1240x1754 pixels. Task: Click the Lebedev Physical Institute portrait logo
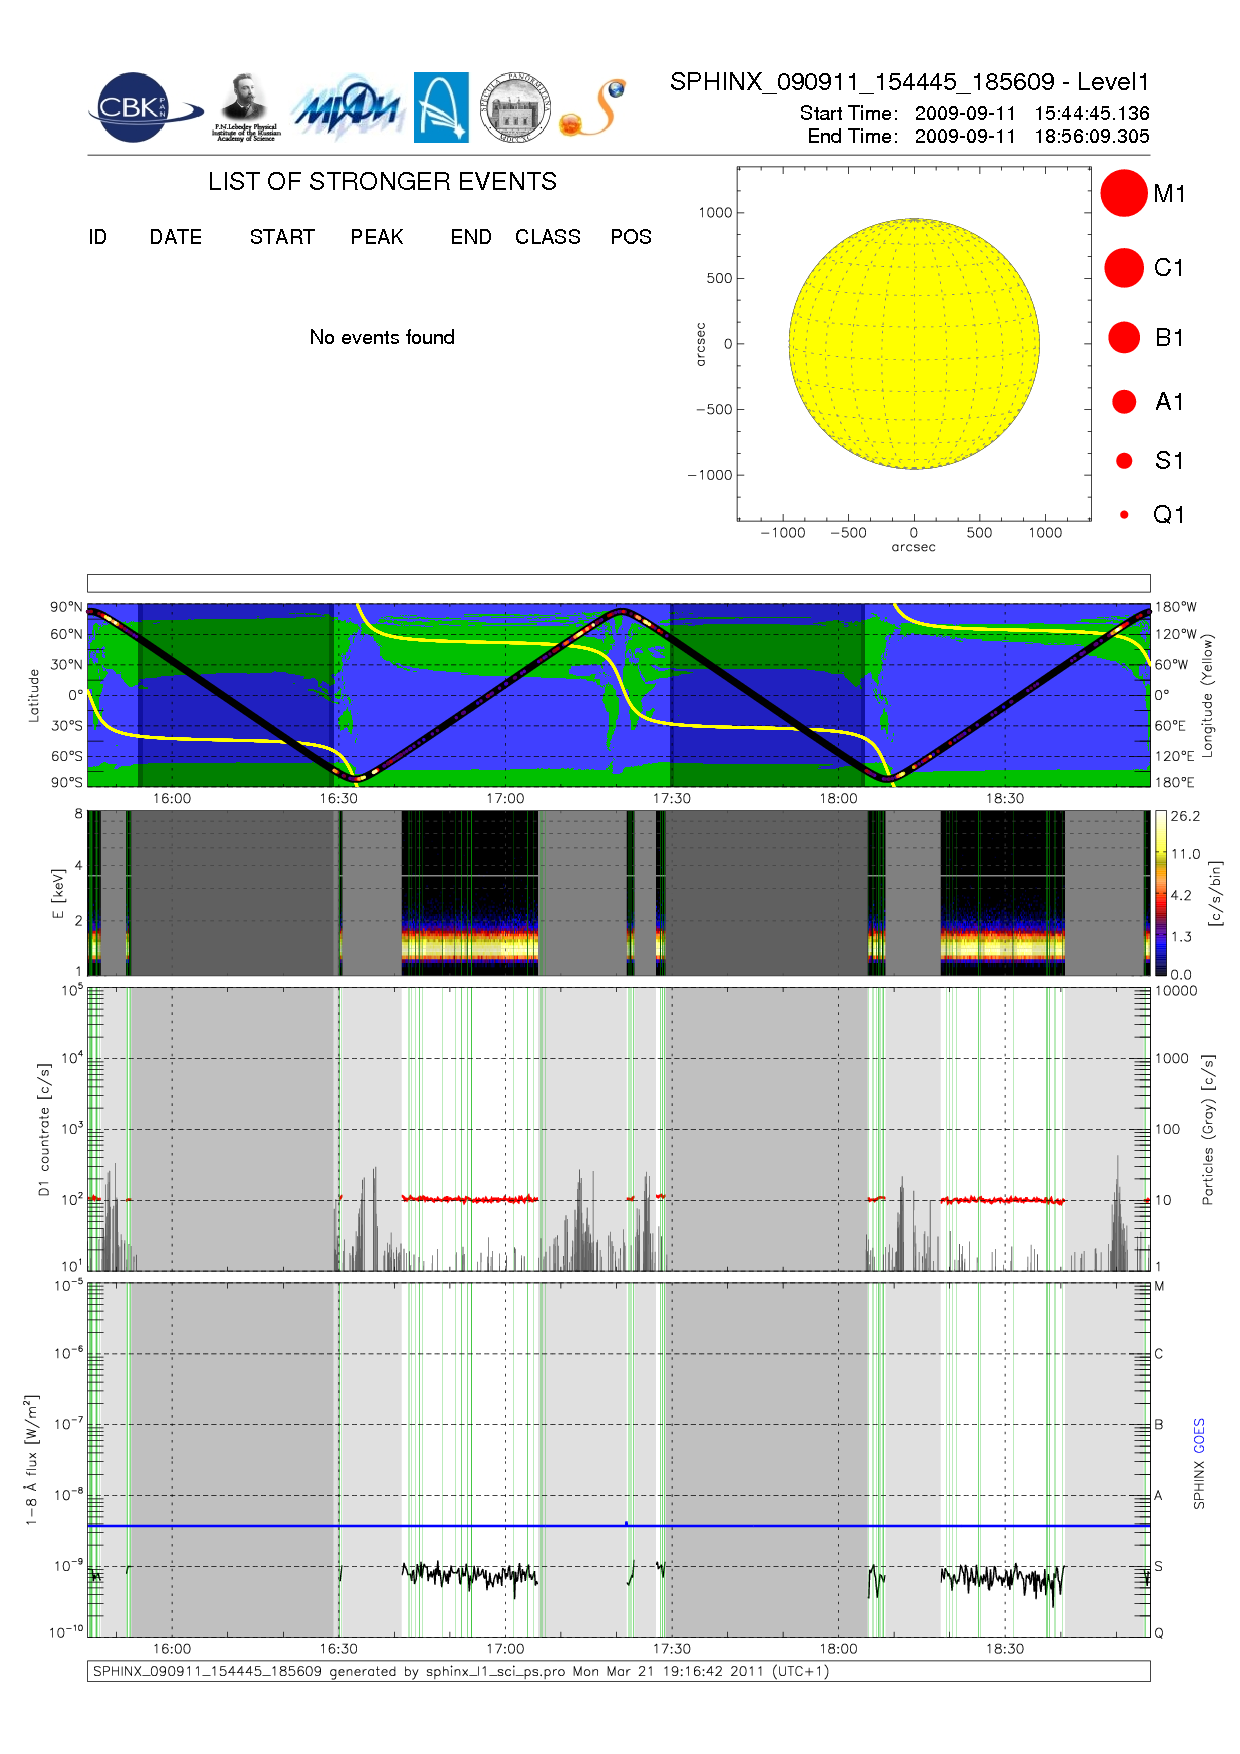(245, 107)
